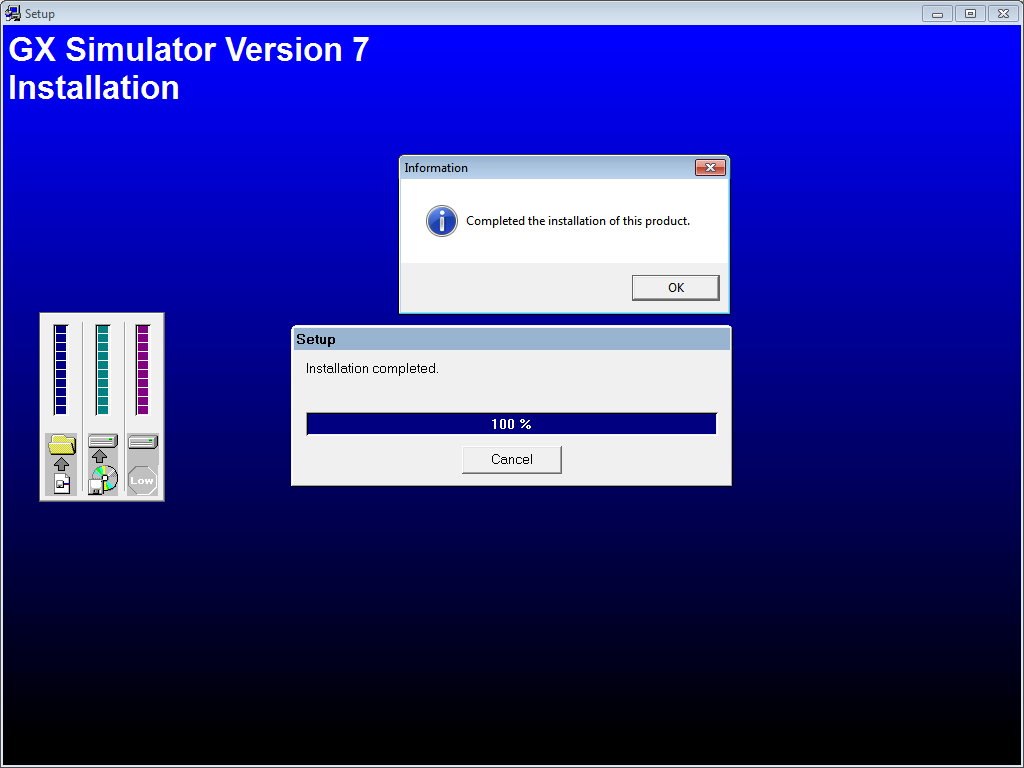
Task: Click the purple vertical progress gauge
Action: (x=142, y=370)
